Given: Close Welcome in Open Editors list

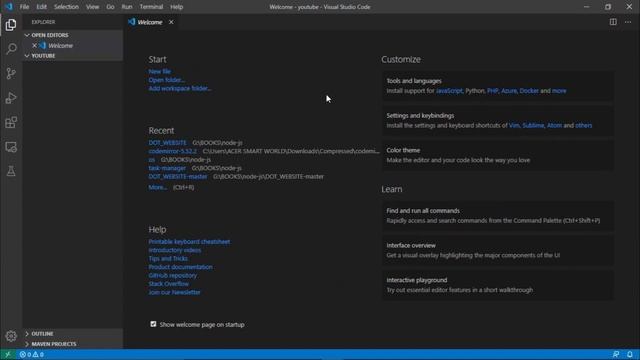Looking at the screenshot, I should click(34, 46).
